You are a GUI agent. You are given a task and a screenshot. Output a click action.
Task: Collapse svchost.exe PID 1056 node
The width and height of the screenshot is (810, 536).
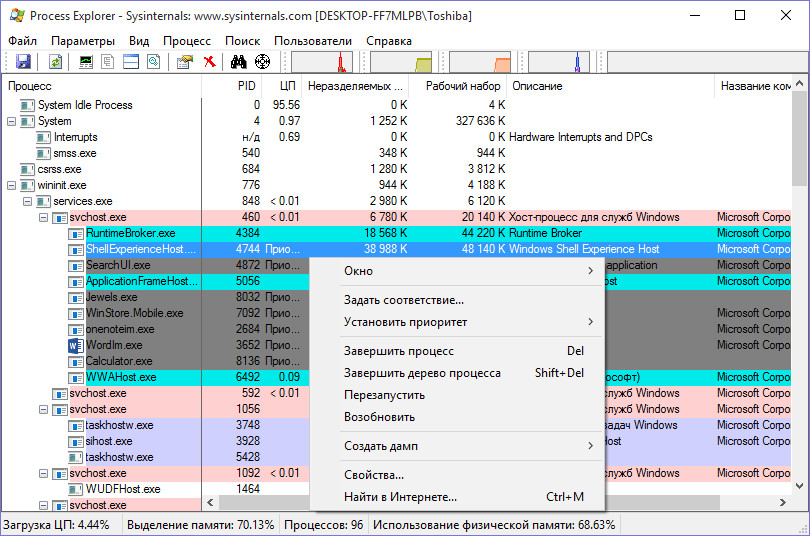43,409
